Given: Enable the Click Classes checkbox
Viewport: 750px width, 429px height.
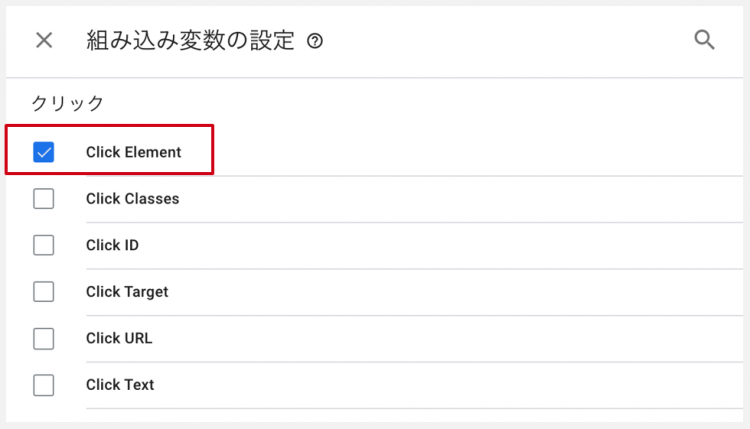Looking at the screenshot, I should pos(44,198).
